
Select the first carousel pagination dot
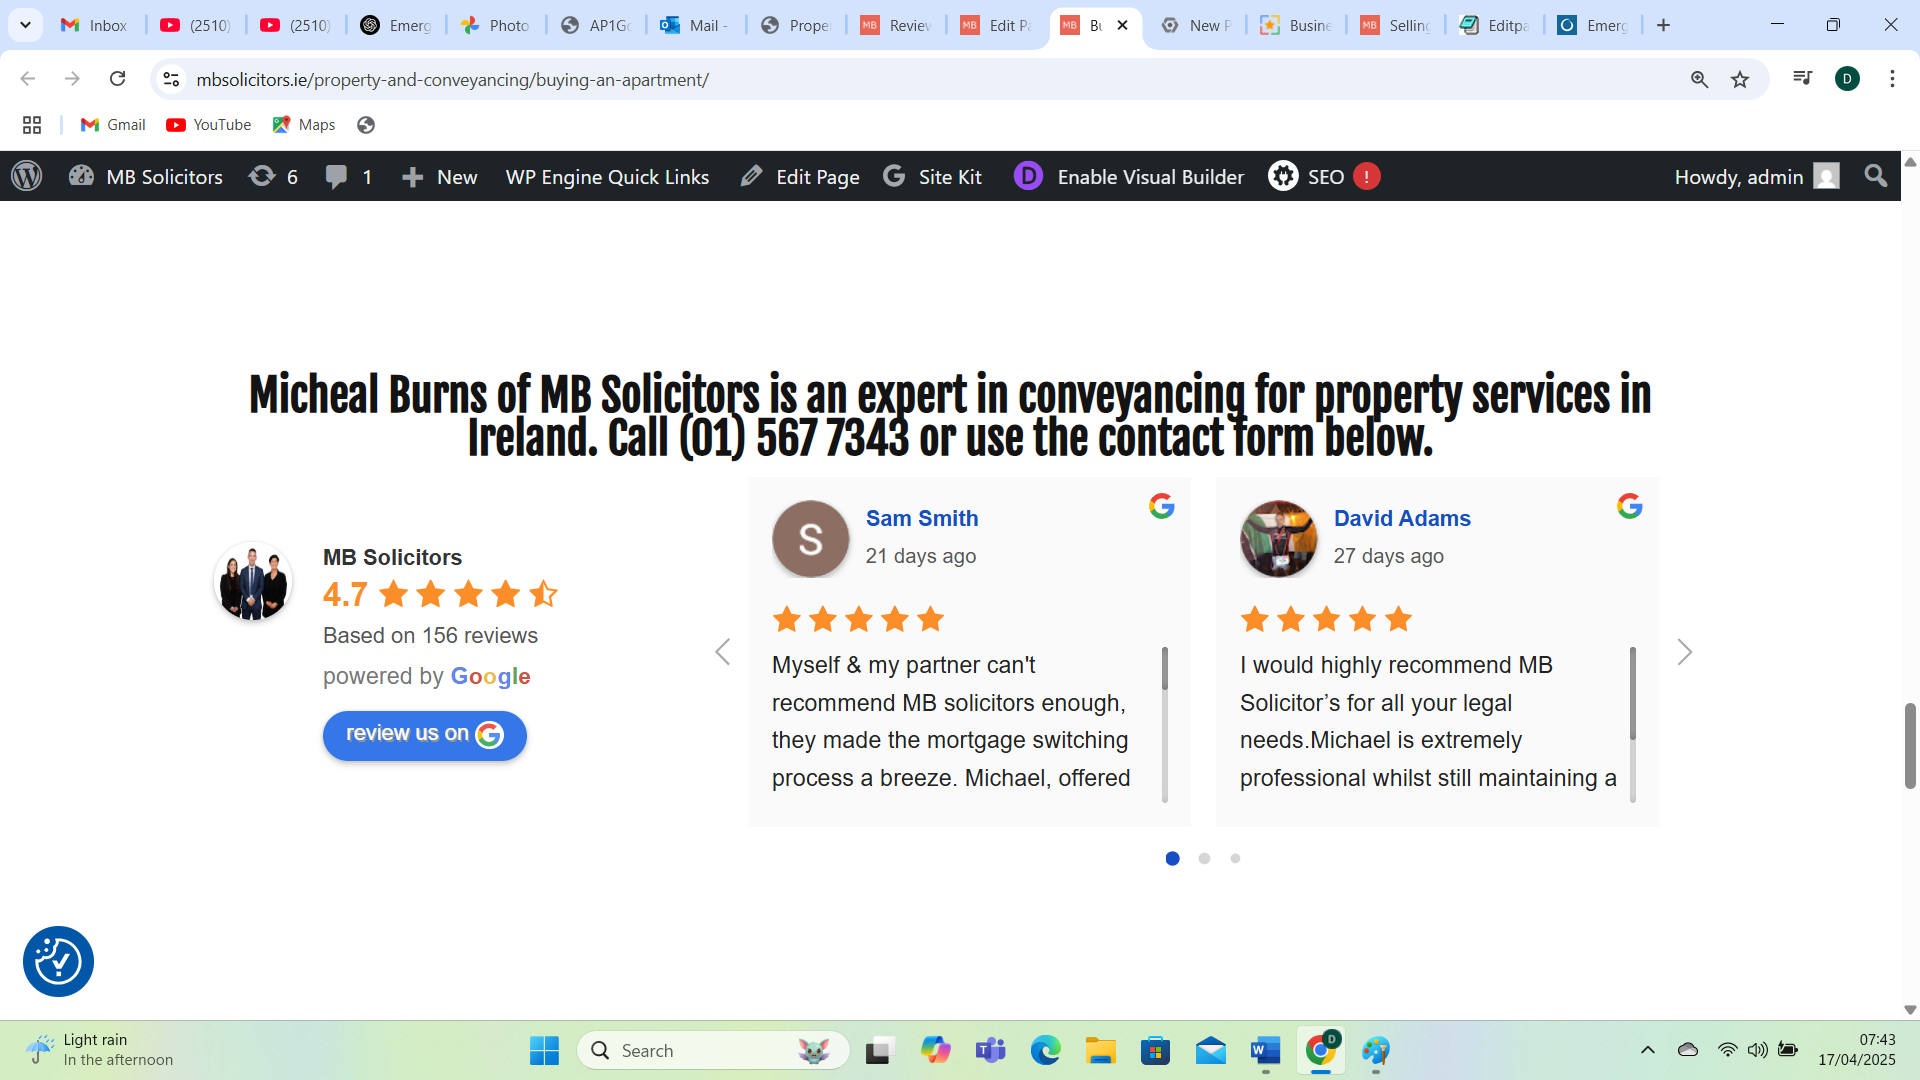[x=1172, y=858]
